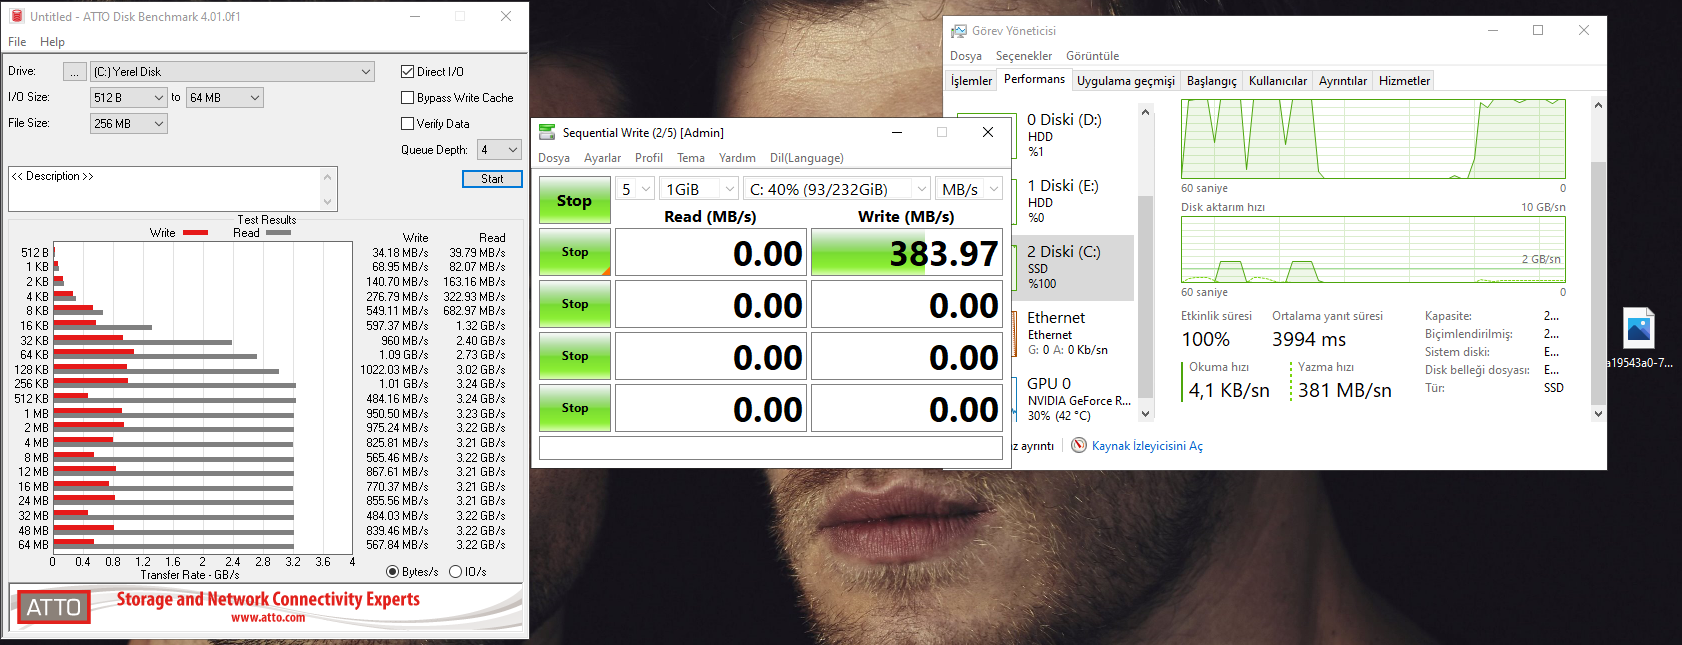
Task: Open the Drive dropdown showing Yerel Disk
Action: [233, 71]
